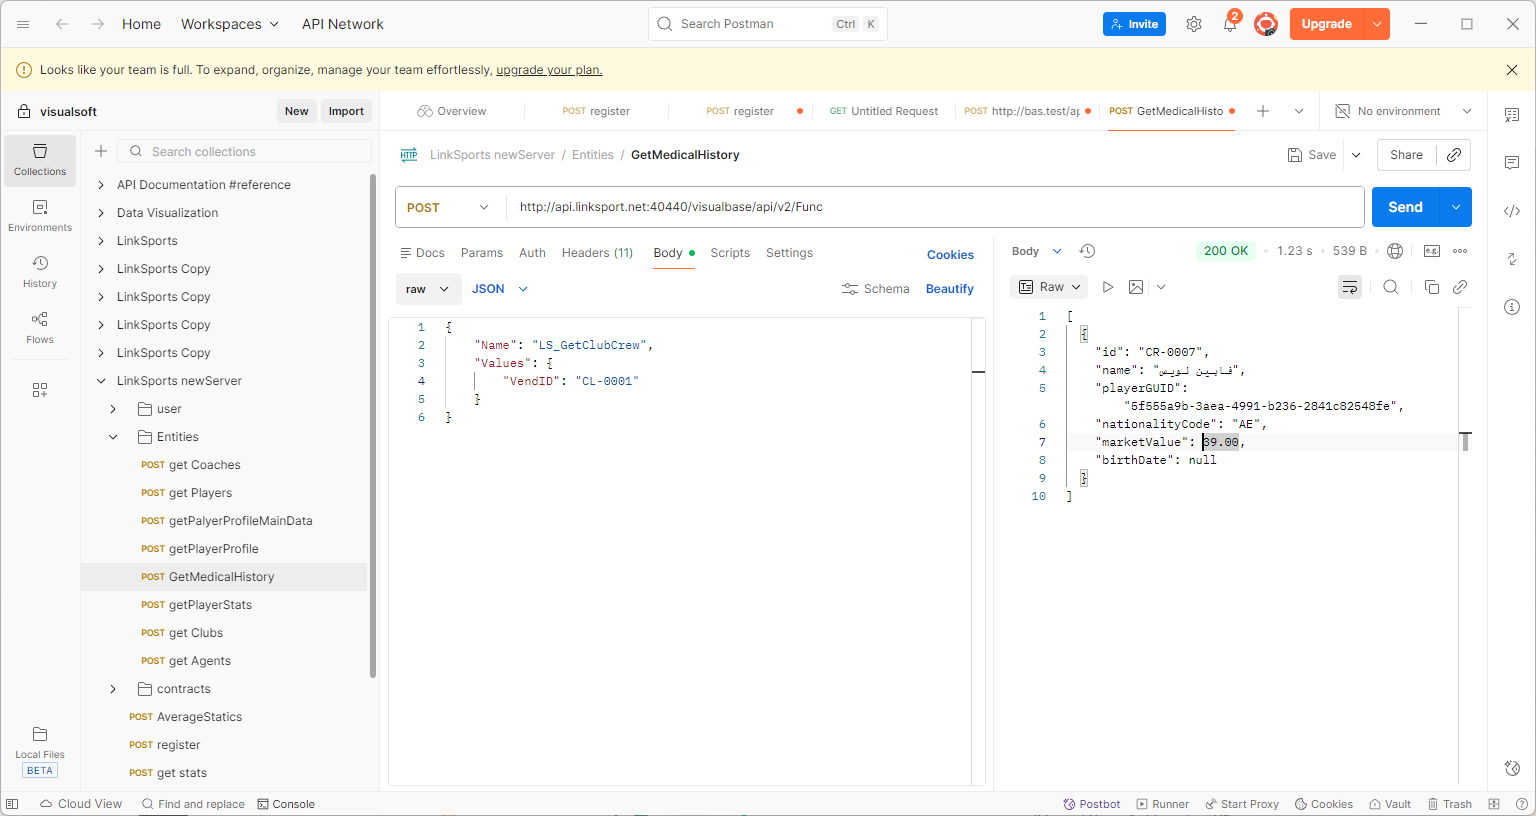Open the code snippet panel icon
Viewport: 1536px width, 816px height.
pos(1512,211)
